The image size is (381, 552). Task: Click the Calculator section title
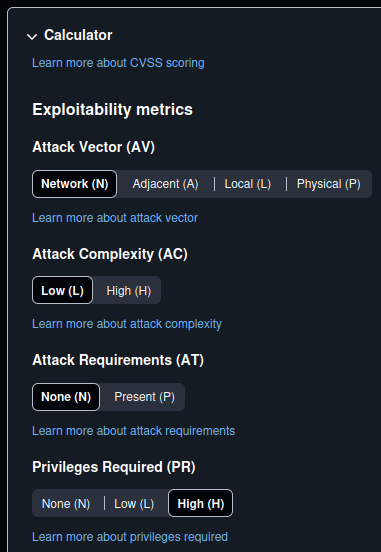(78, 35)
